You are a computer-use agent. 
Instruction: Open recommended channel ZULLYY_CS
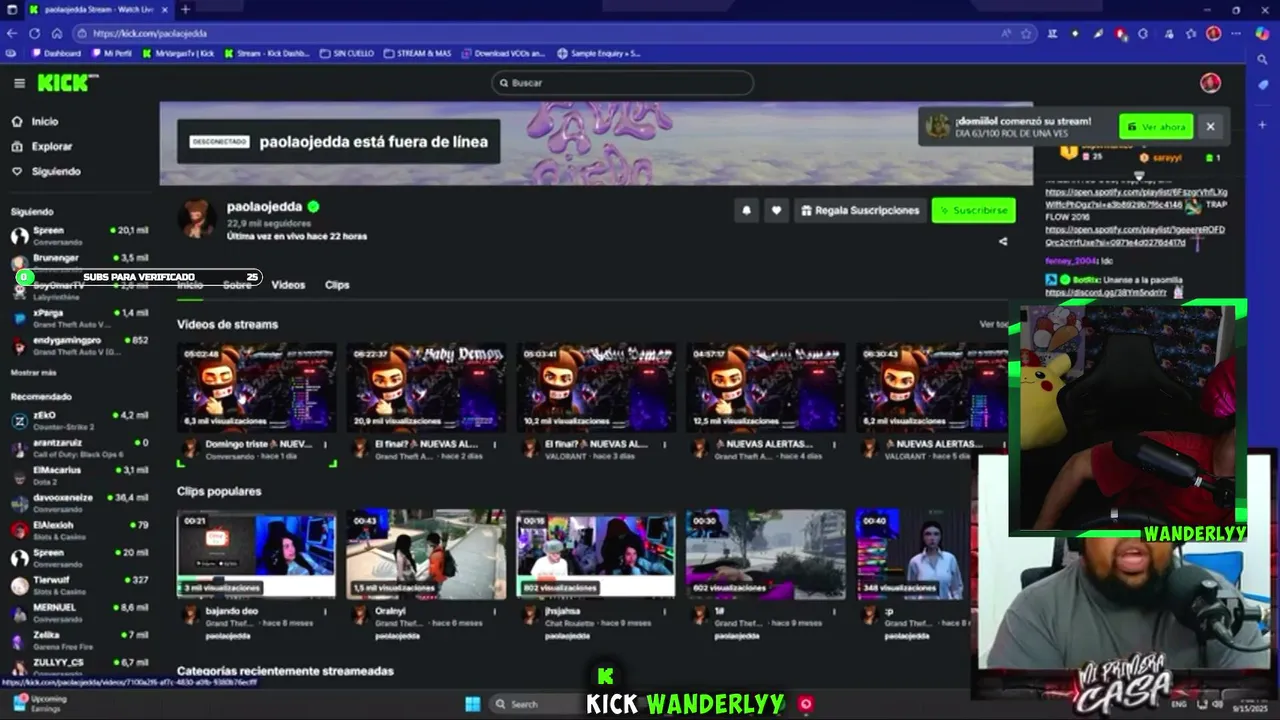[80, 667]
